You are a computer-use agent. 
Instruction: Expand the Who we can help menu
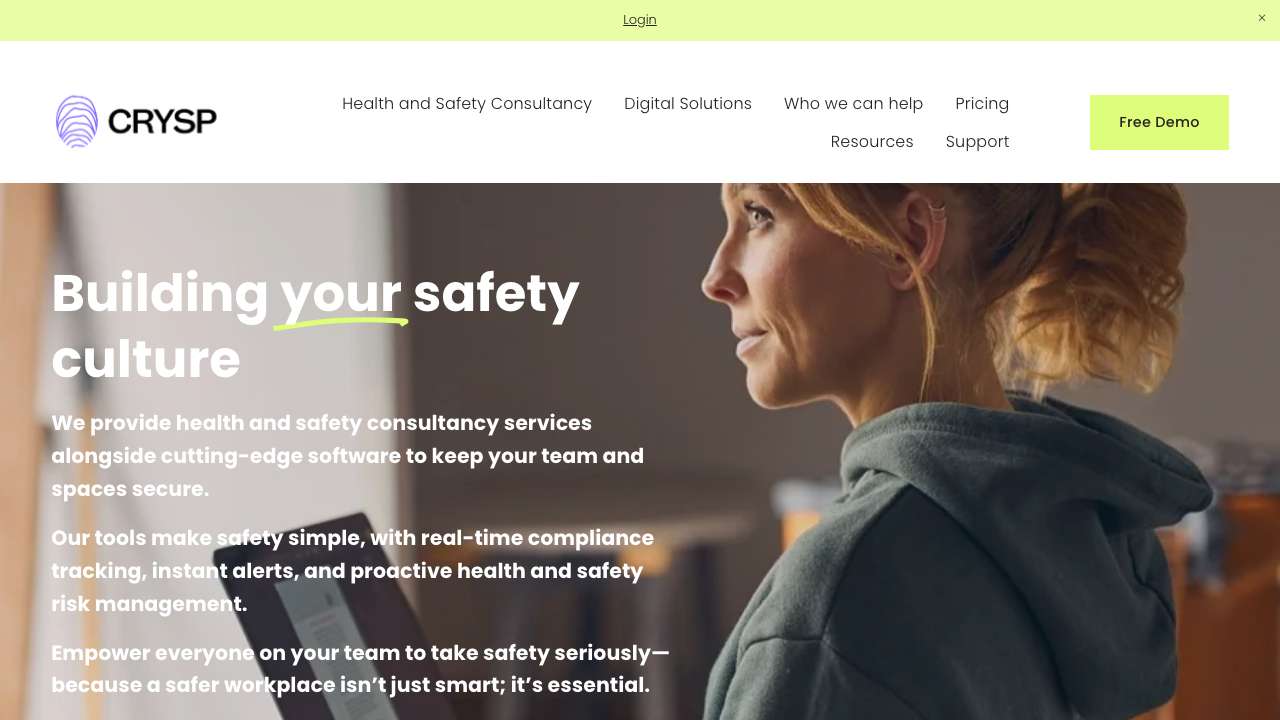[x=853, y=104]
